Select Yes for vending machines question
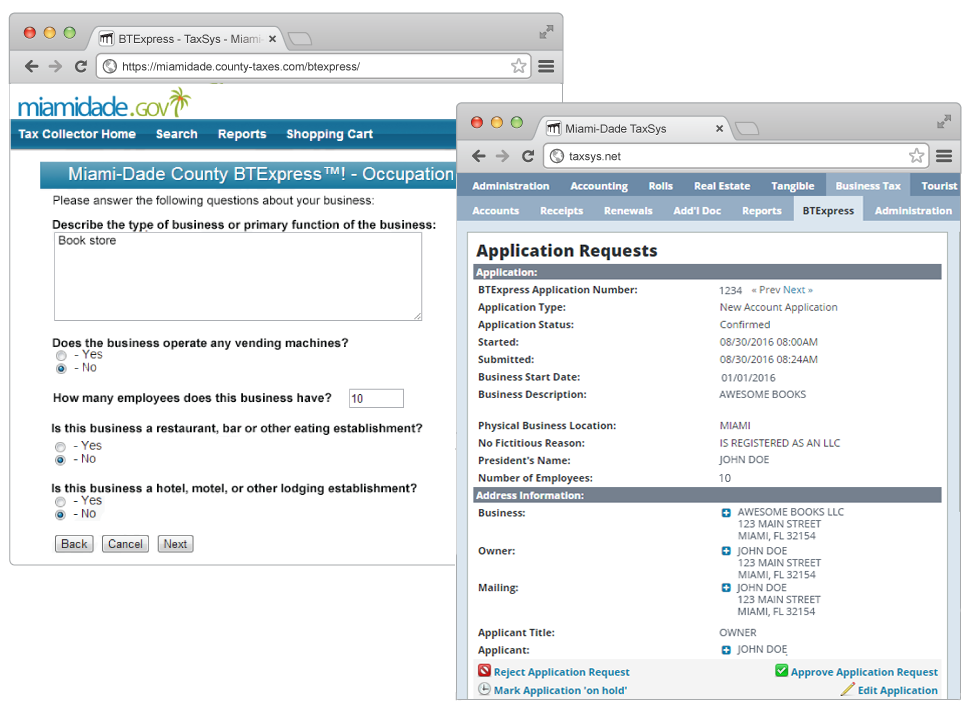The image size is (975, 728). pos(61,356)
